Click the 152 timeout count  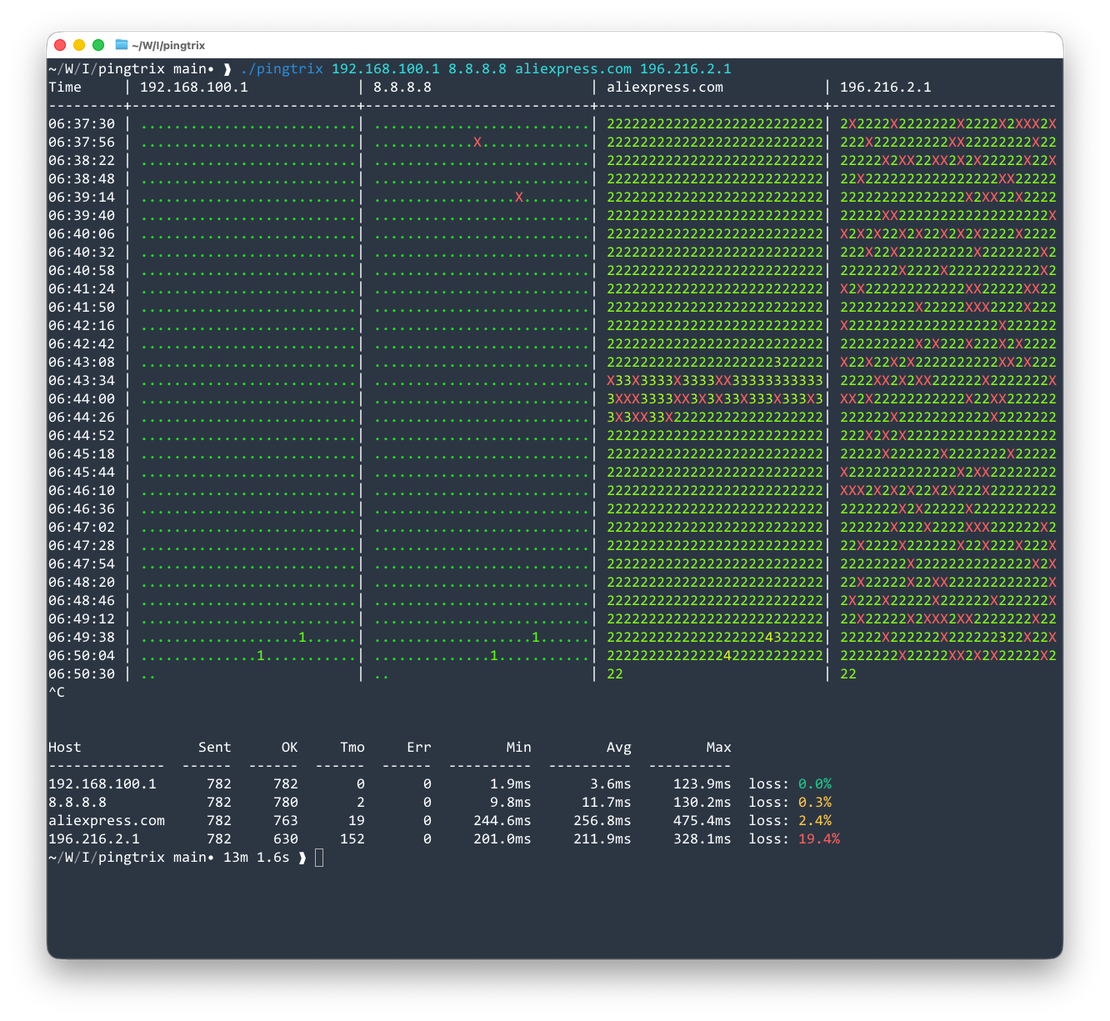[353, 839]
